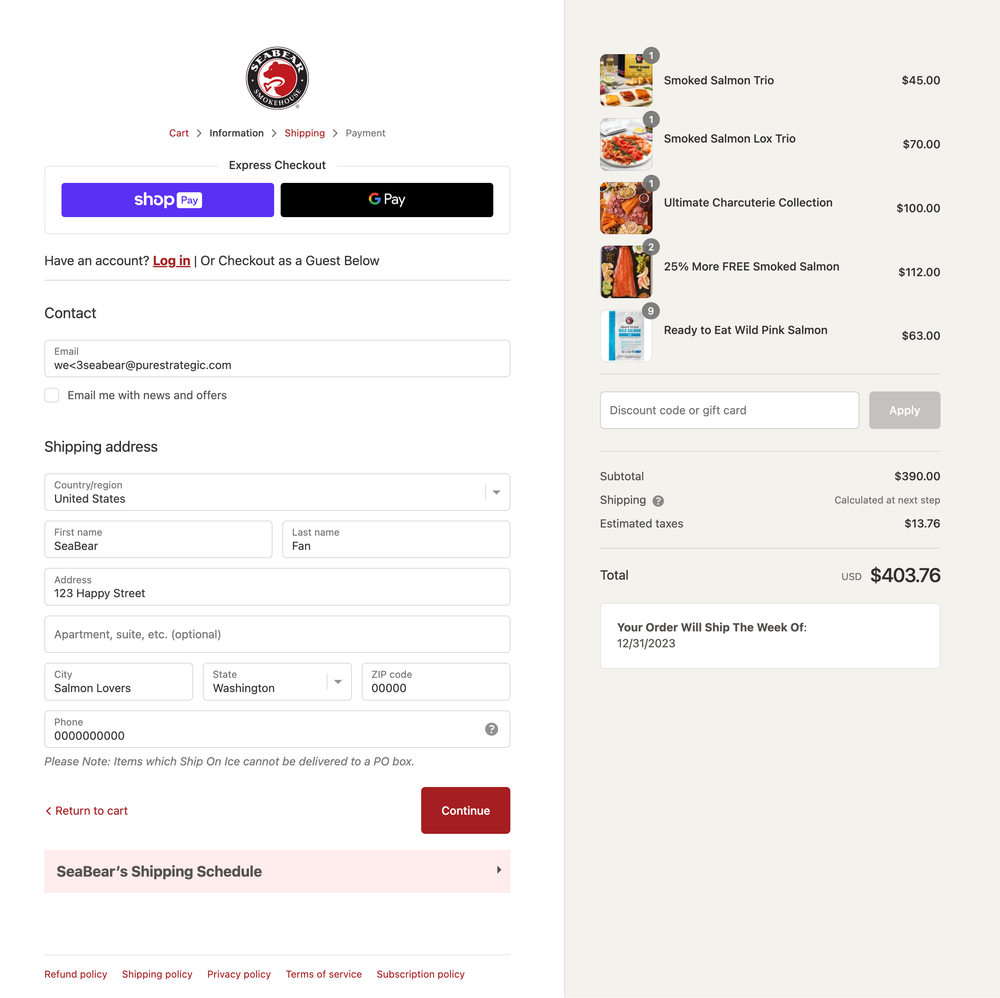Open the Country/region dropdown
Screen dimensions: 1000x998
point(277,492)
